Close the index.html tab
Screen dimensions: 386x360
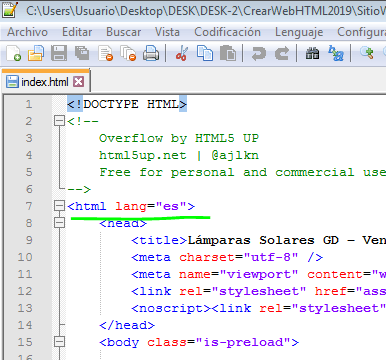[x=79, y=82]
